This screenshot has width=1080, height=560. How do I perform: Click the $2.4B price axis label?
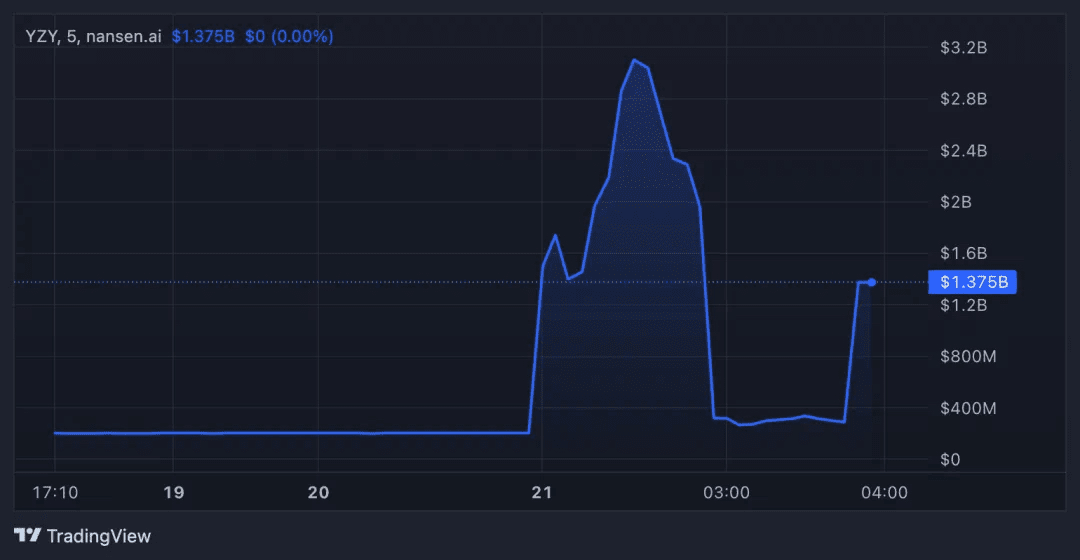(964, 151)
